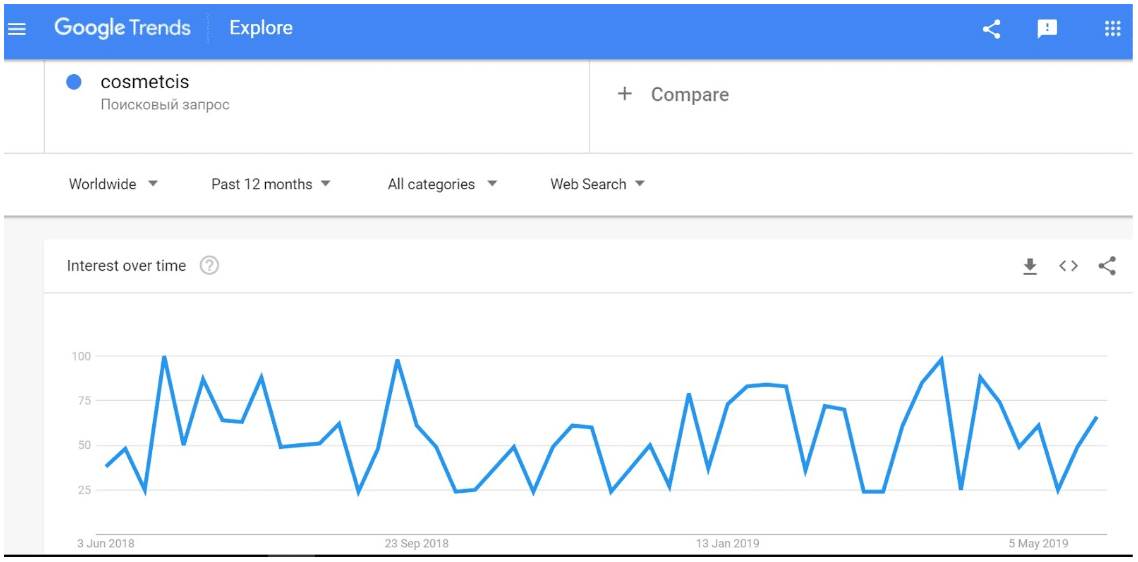The width and height of the screenshot is (1138, 562).
Task: Click the 23 Sep 2018 peak on chart
Action: tap(397, 360)
